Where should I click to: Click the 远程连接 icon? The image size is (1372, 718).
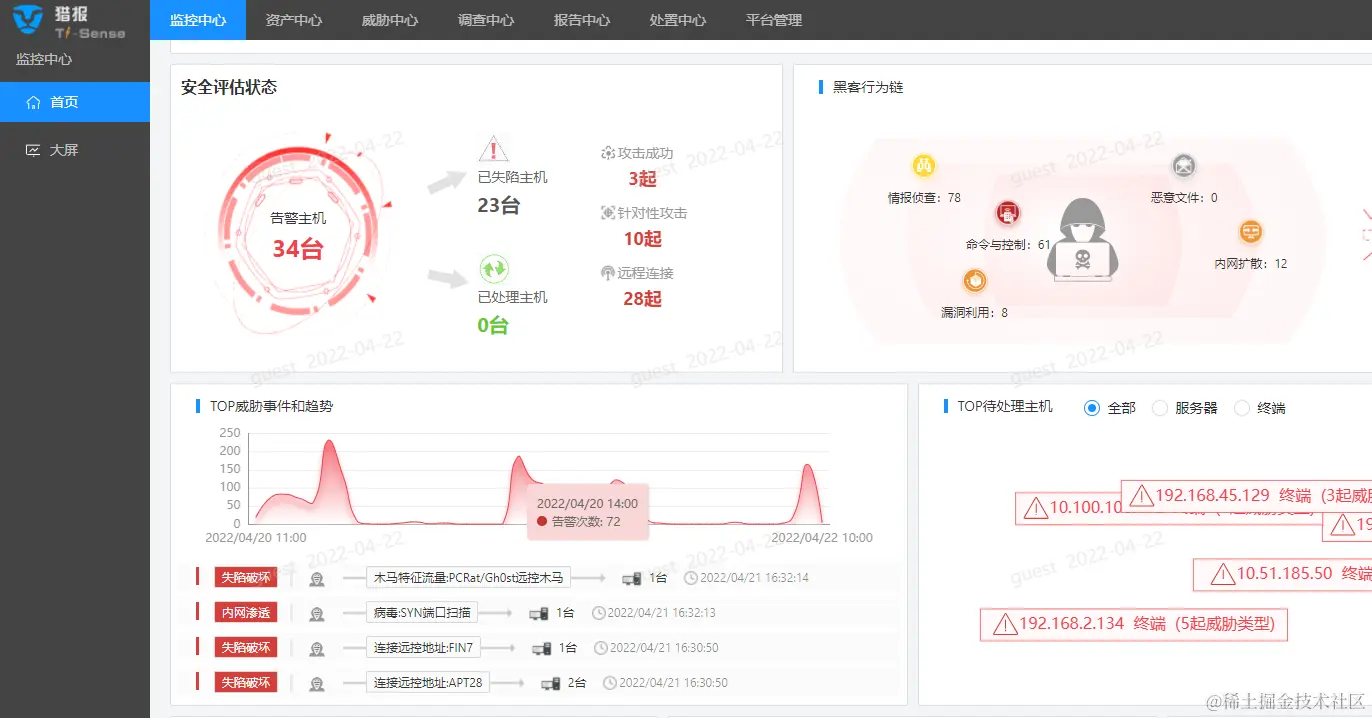[607, 273]
